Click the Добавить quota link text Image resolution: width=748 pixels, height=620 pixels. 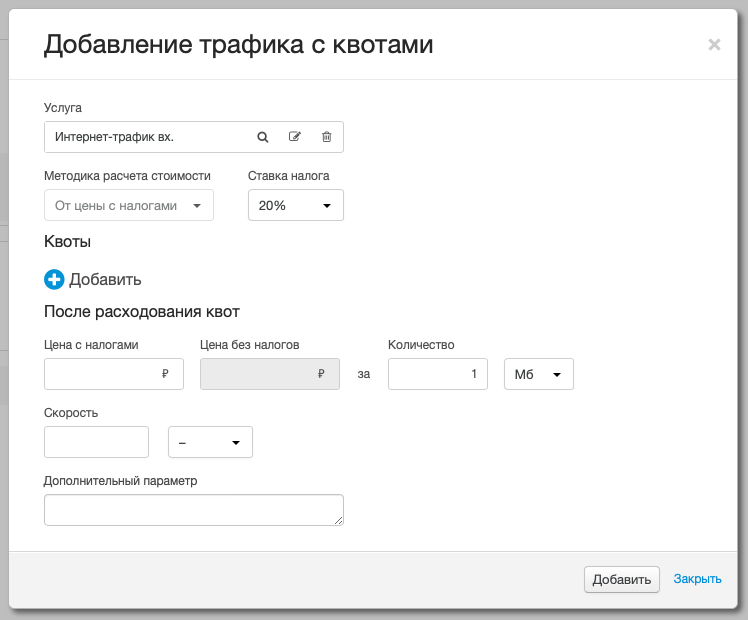pos(105,279)
